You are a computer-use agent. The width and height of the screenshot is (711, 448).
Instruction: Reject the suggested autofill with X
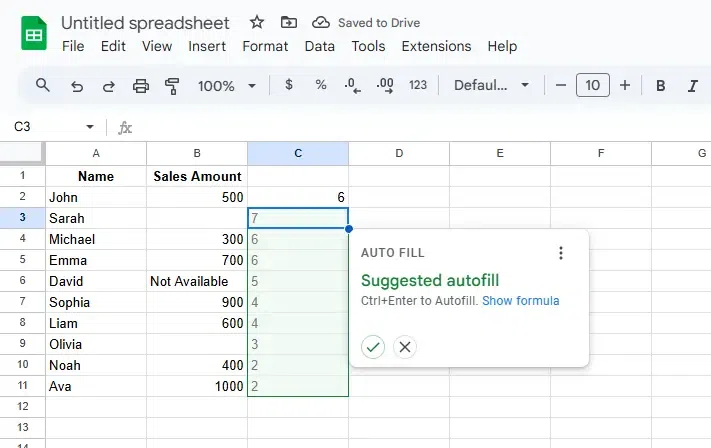coord(404,347)
